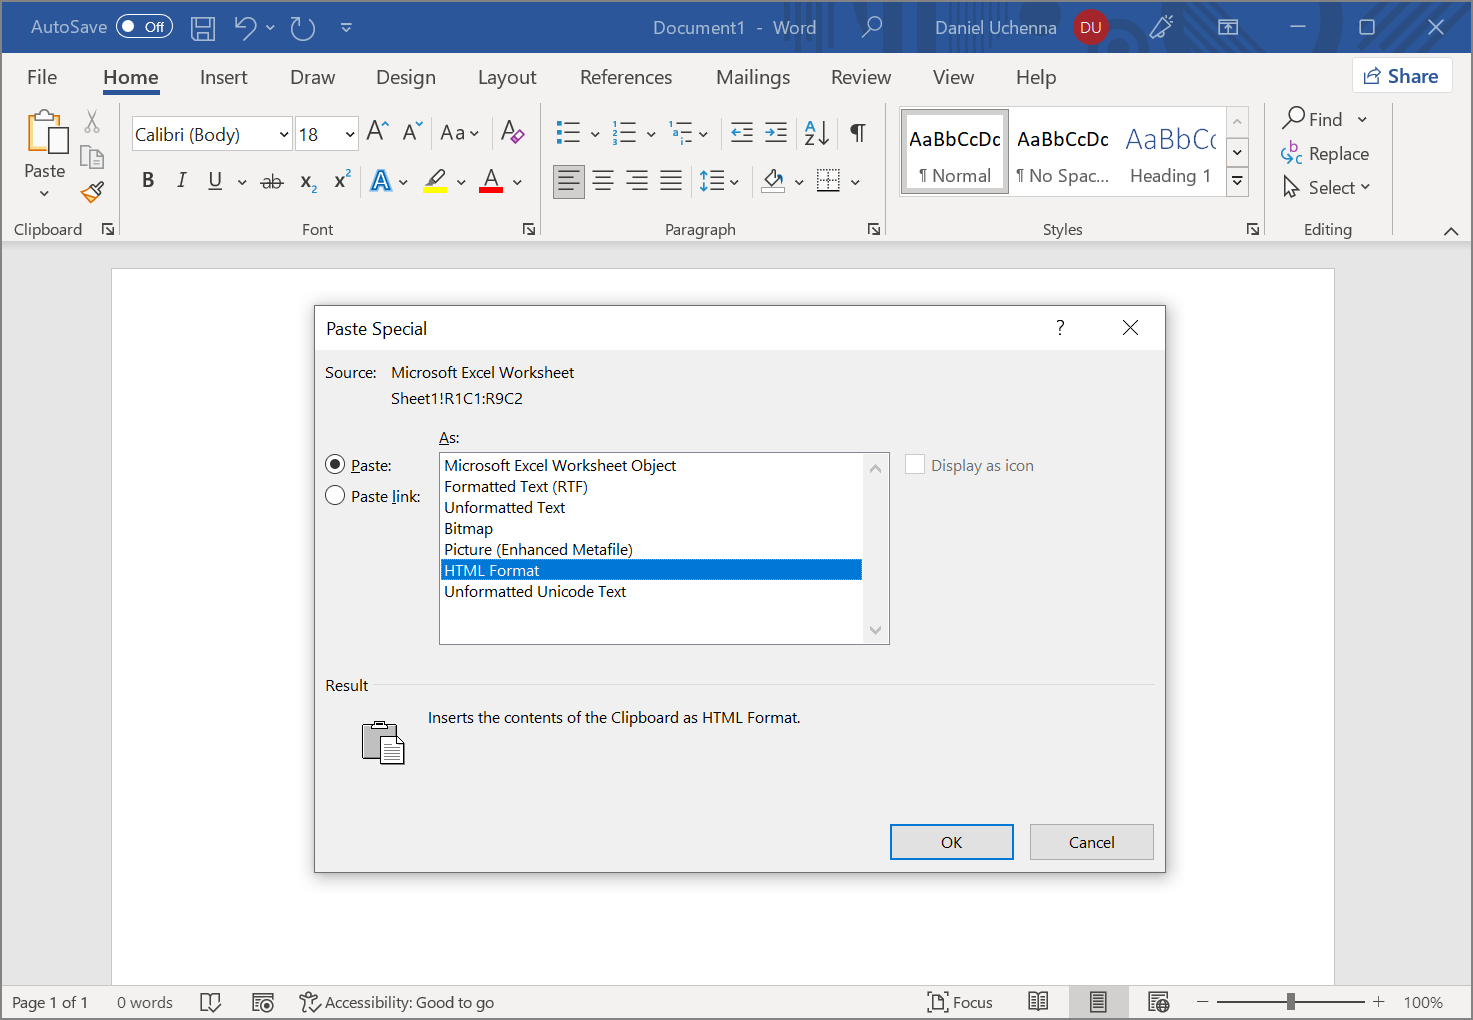
Task: Switch to the Mailings tab
Action: 752,77
